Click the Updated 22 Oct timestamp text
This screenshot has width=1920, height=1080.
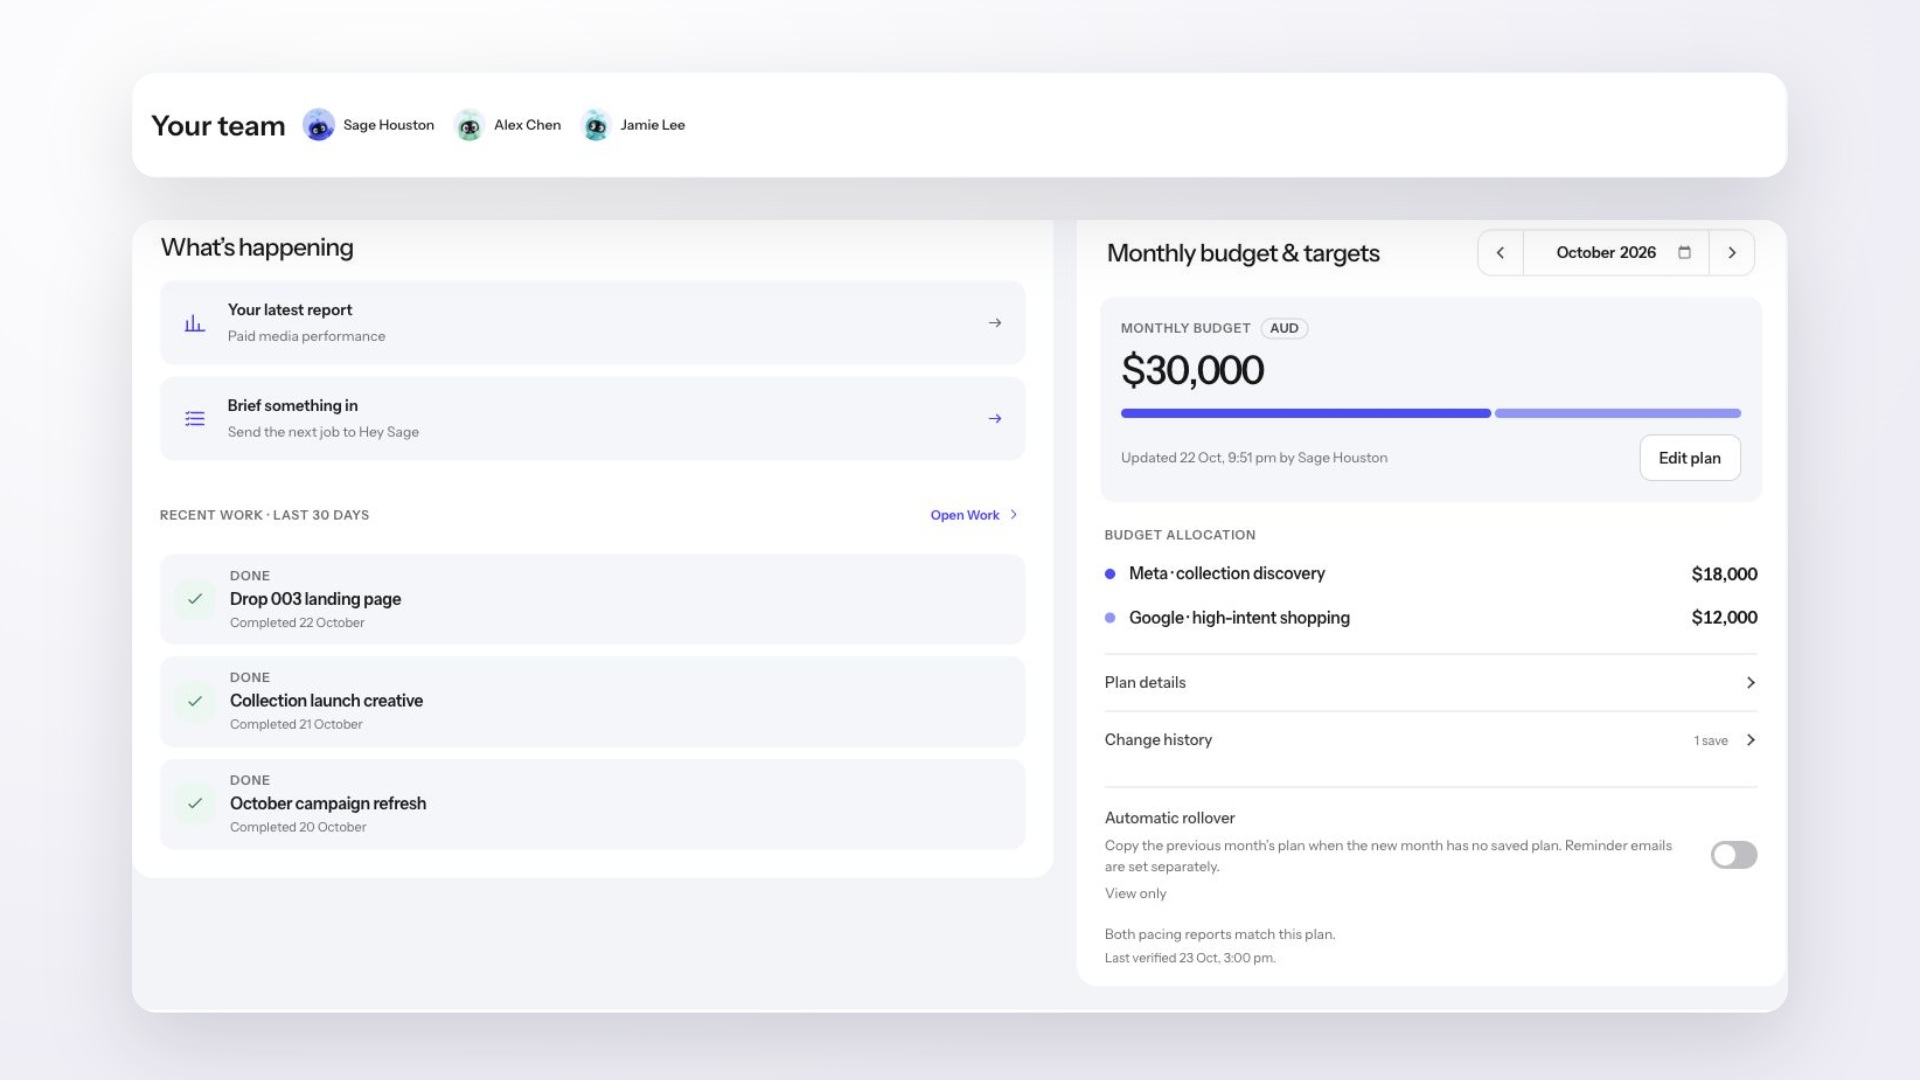point(1254,458)
